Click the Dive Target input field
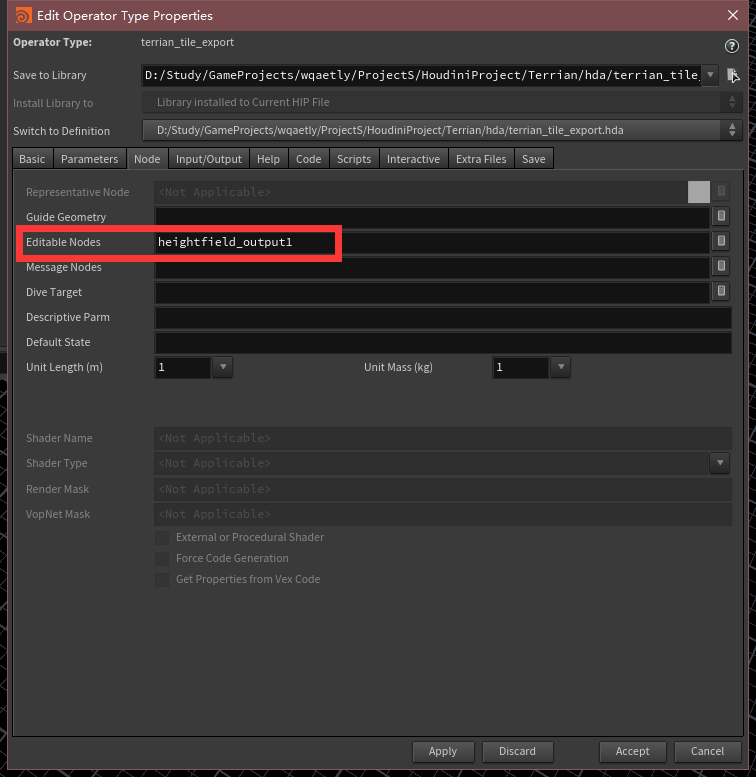The width and height of the screenshot is (756, 777). [432, 292]
